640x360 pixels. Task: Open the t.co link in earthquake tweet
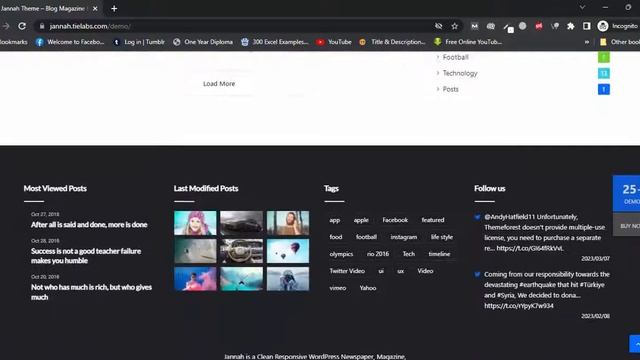519,306
